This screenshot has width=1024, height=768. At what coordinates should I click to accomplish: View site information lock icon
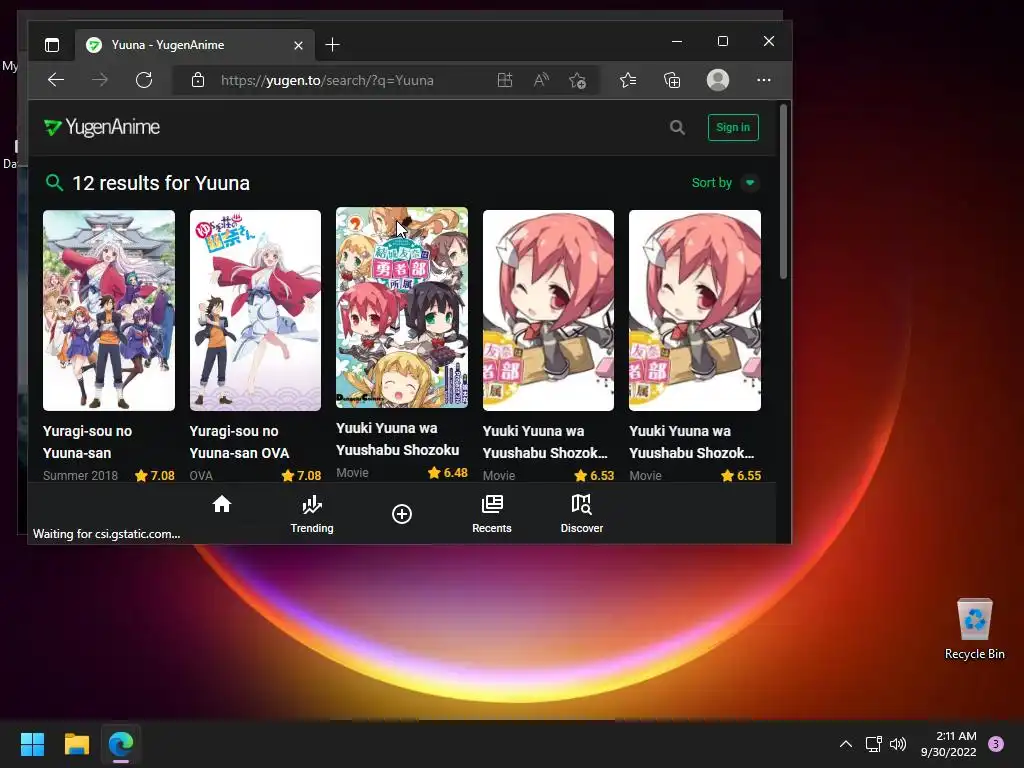click(198, 80)
